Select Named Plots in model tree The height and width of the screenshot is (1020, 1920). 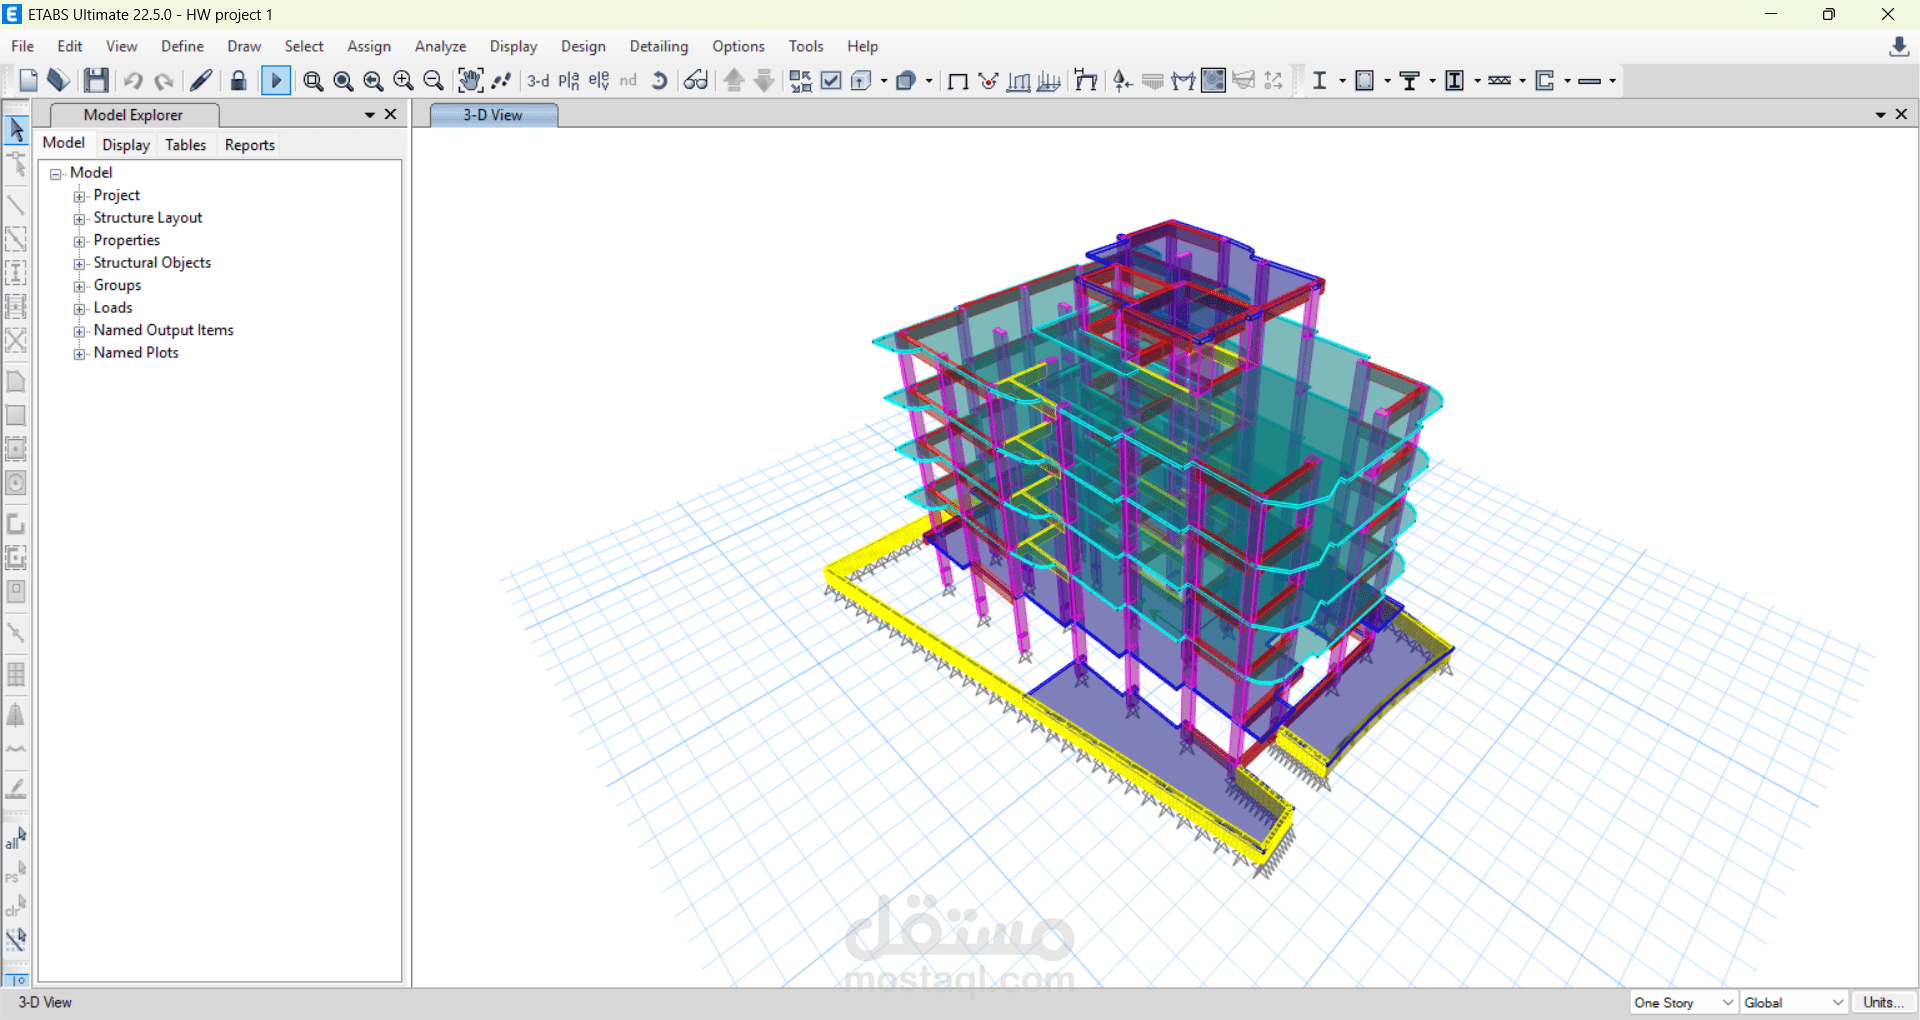[x=136, y=353]
